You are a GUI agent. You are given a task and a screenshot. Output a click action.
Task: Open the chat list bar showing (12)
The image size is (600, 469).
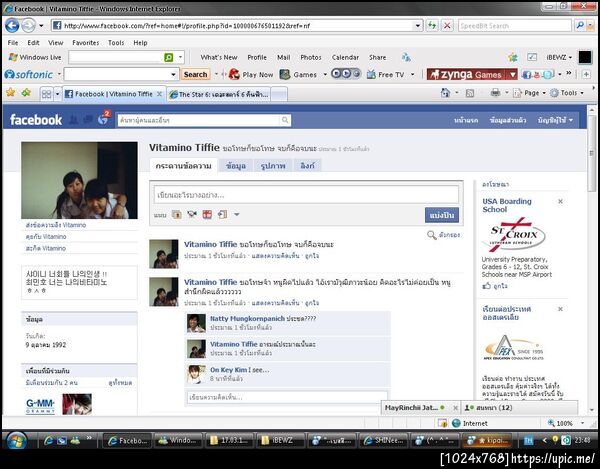coord(520,408)
